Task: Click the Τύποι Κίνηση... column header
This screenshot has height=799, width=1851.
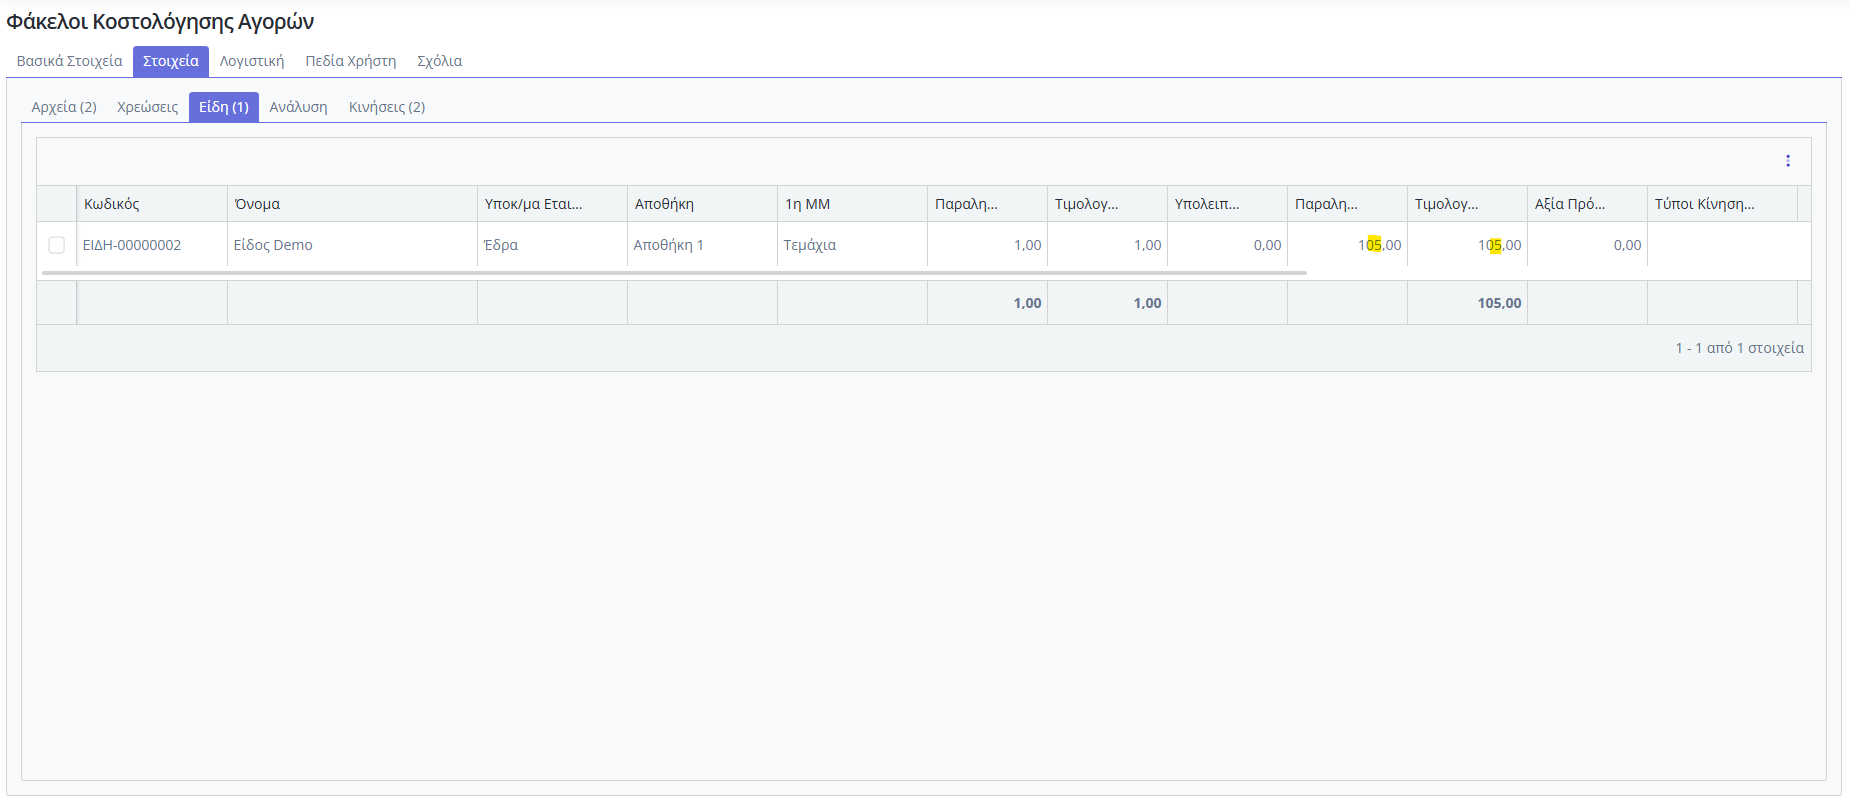Action: click(1704, 204)
